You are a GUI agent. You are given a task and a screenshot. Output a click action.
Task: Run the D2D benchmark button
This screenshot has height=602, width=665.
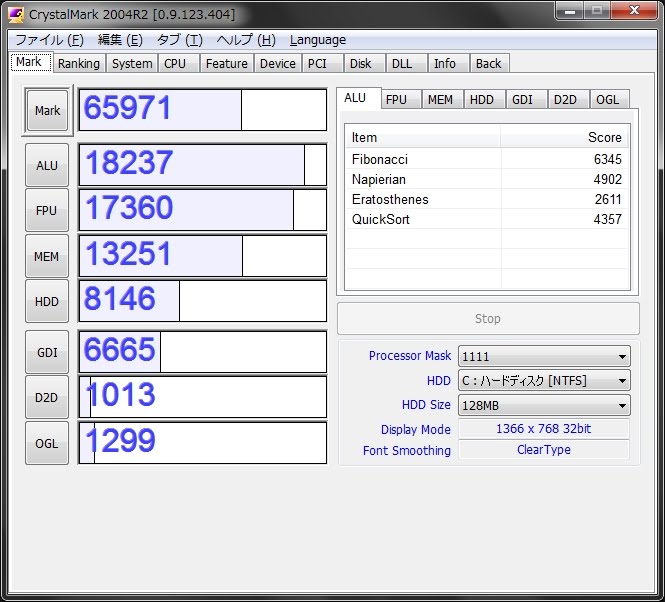coord(47,398)
